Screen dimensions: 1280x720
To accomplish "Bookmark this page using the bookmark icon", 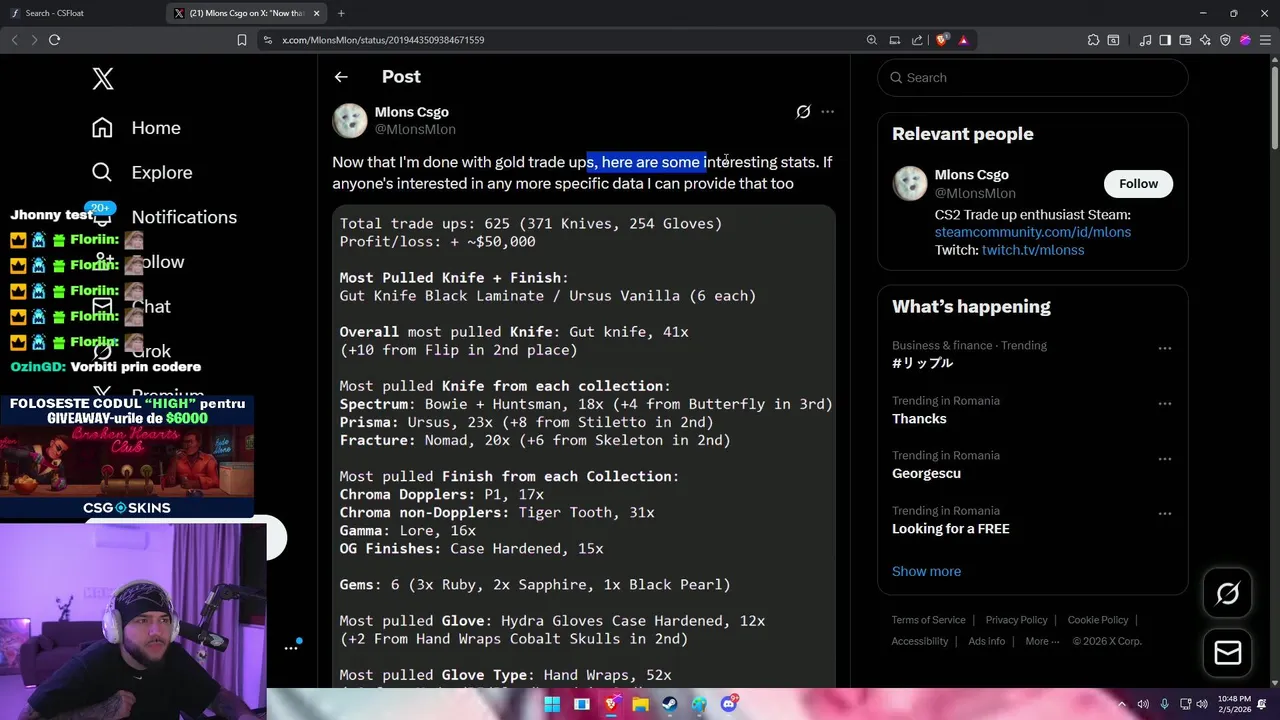I will (241, 40).
